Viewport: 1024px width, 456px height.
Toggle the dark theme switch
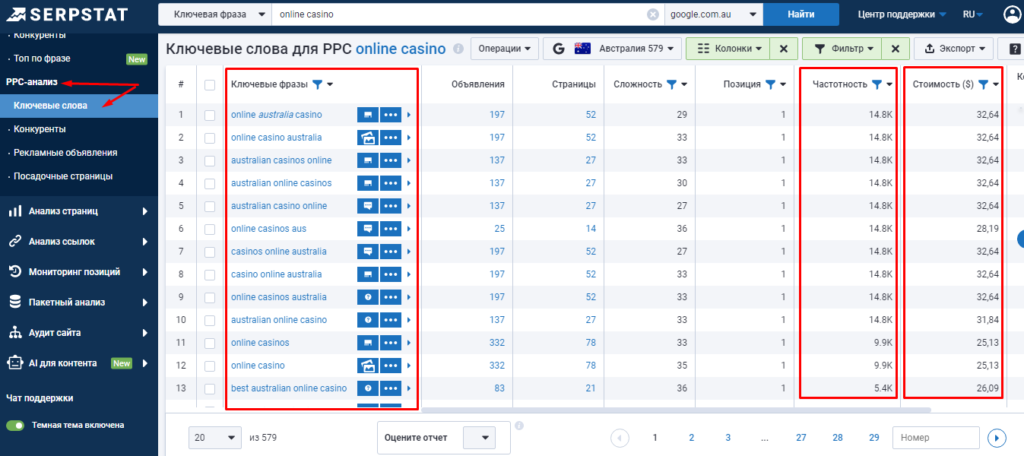15,425
